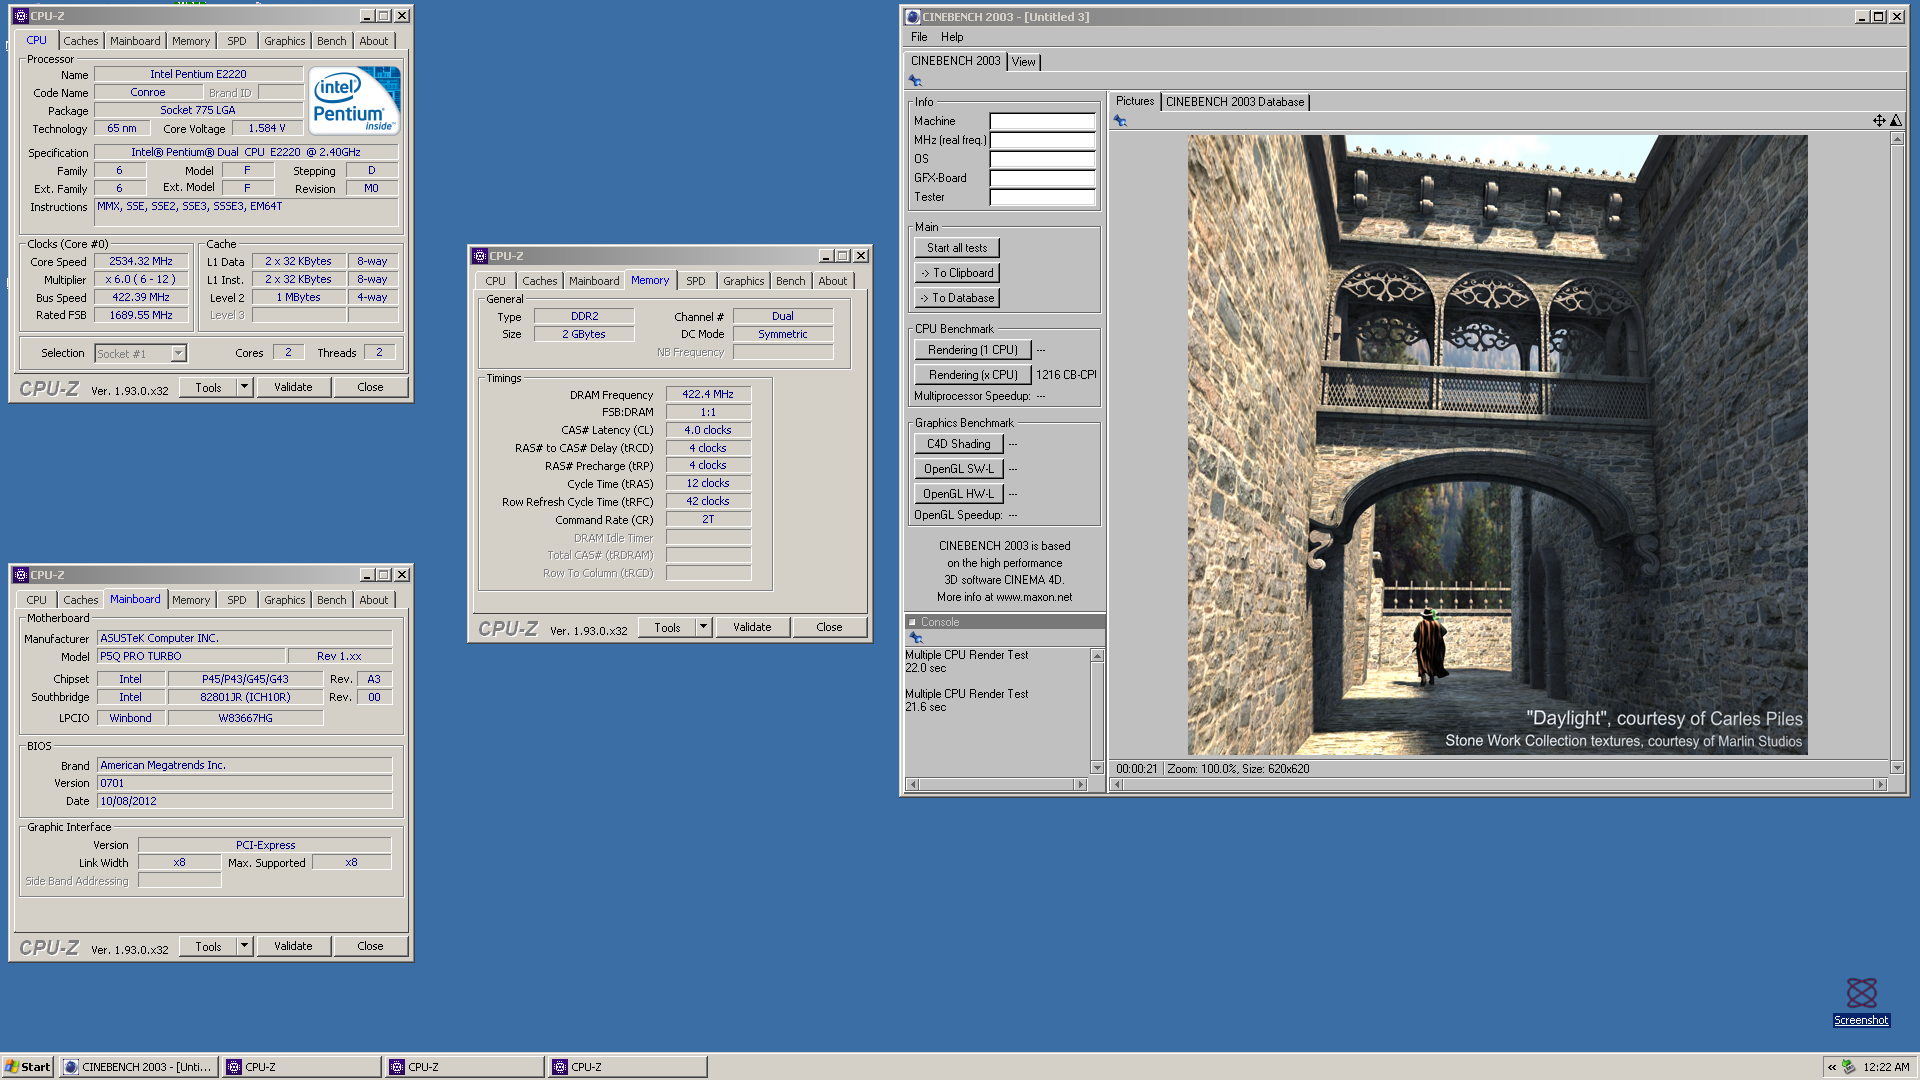Open the Help menu in CINEBENCH

pyautogui.click(x=952, y=37)
